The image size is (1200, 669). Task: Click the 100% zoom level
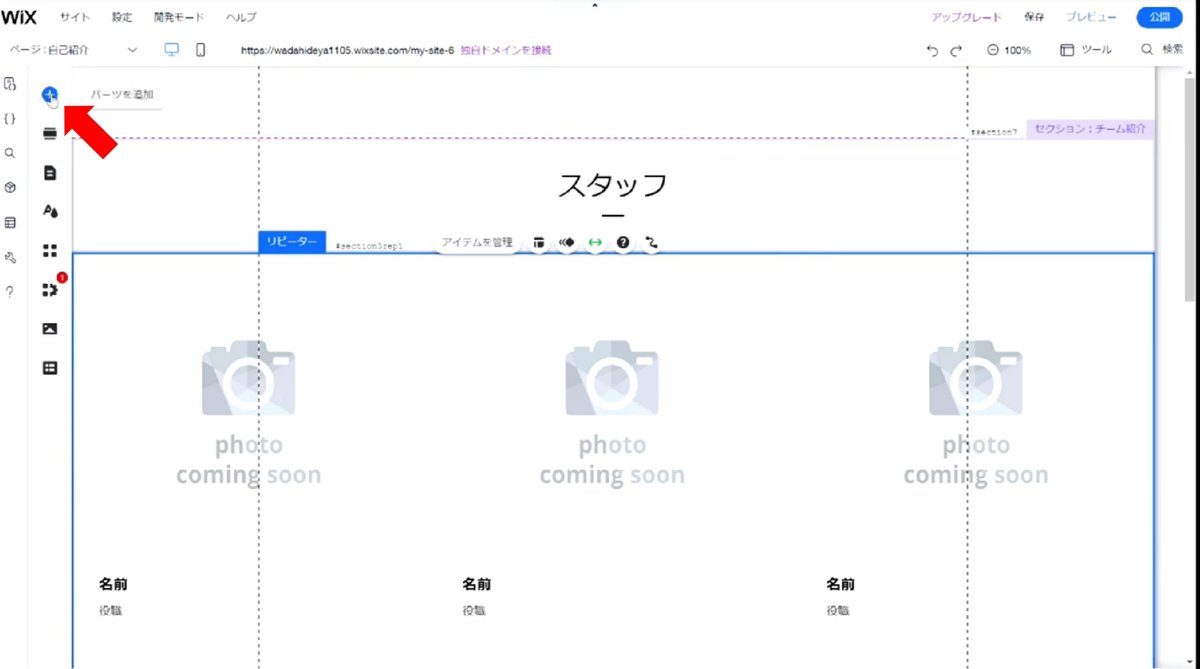1018,50
